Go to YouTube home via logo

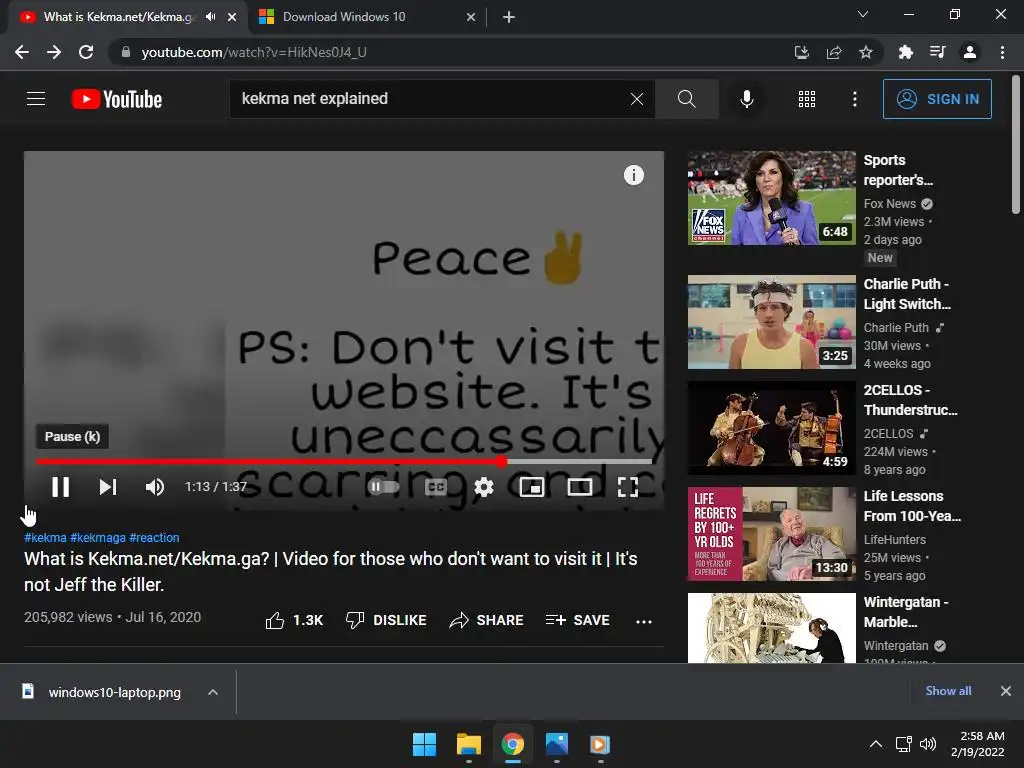(x=117, y=99)
